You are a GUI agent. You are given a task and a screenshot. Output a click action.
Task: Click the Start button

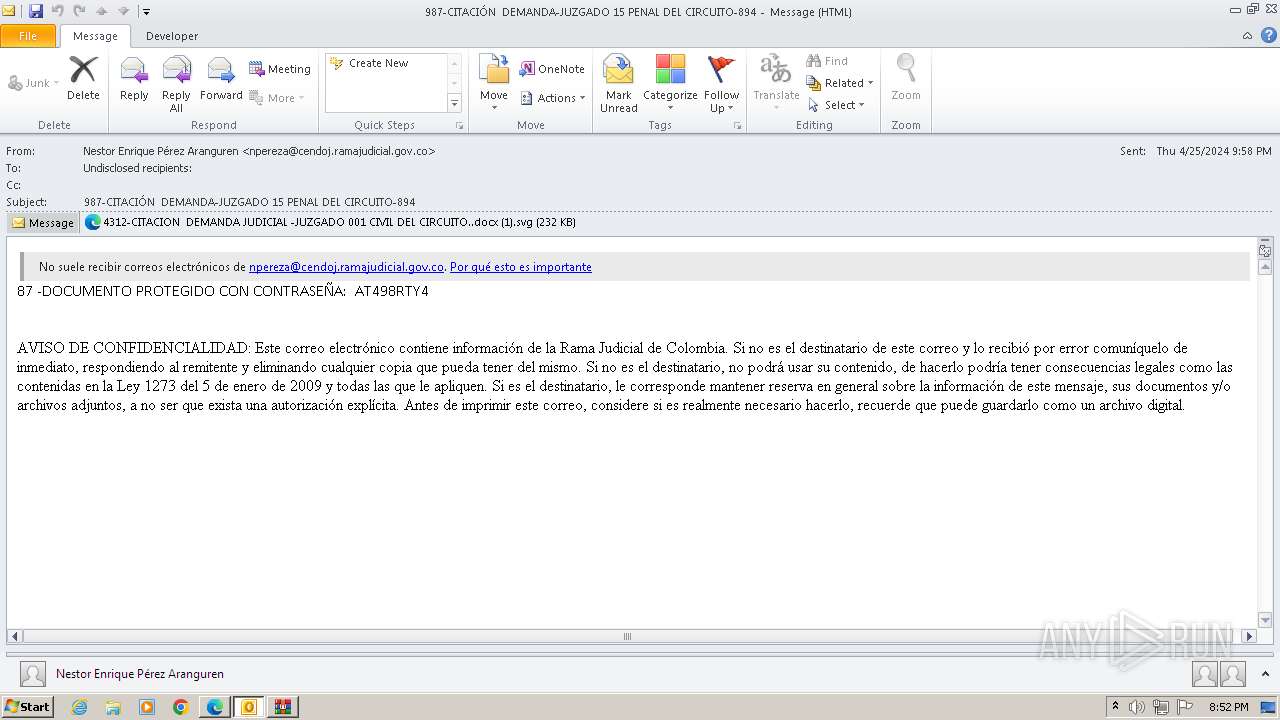[27, 707]
